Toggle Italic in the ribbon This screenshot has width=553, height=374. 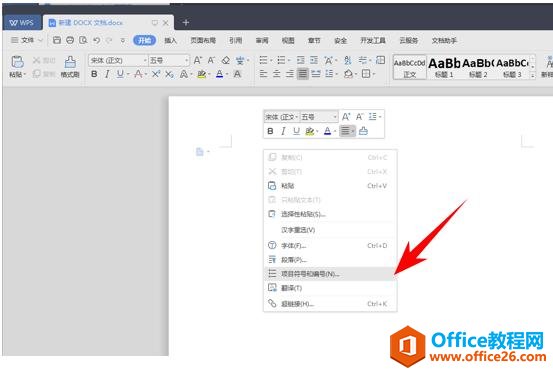click(x=107, y=74)
